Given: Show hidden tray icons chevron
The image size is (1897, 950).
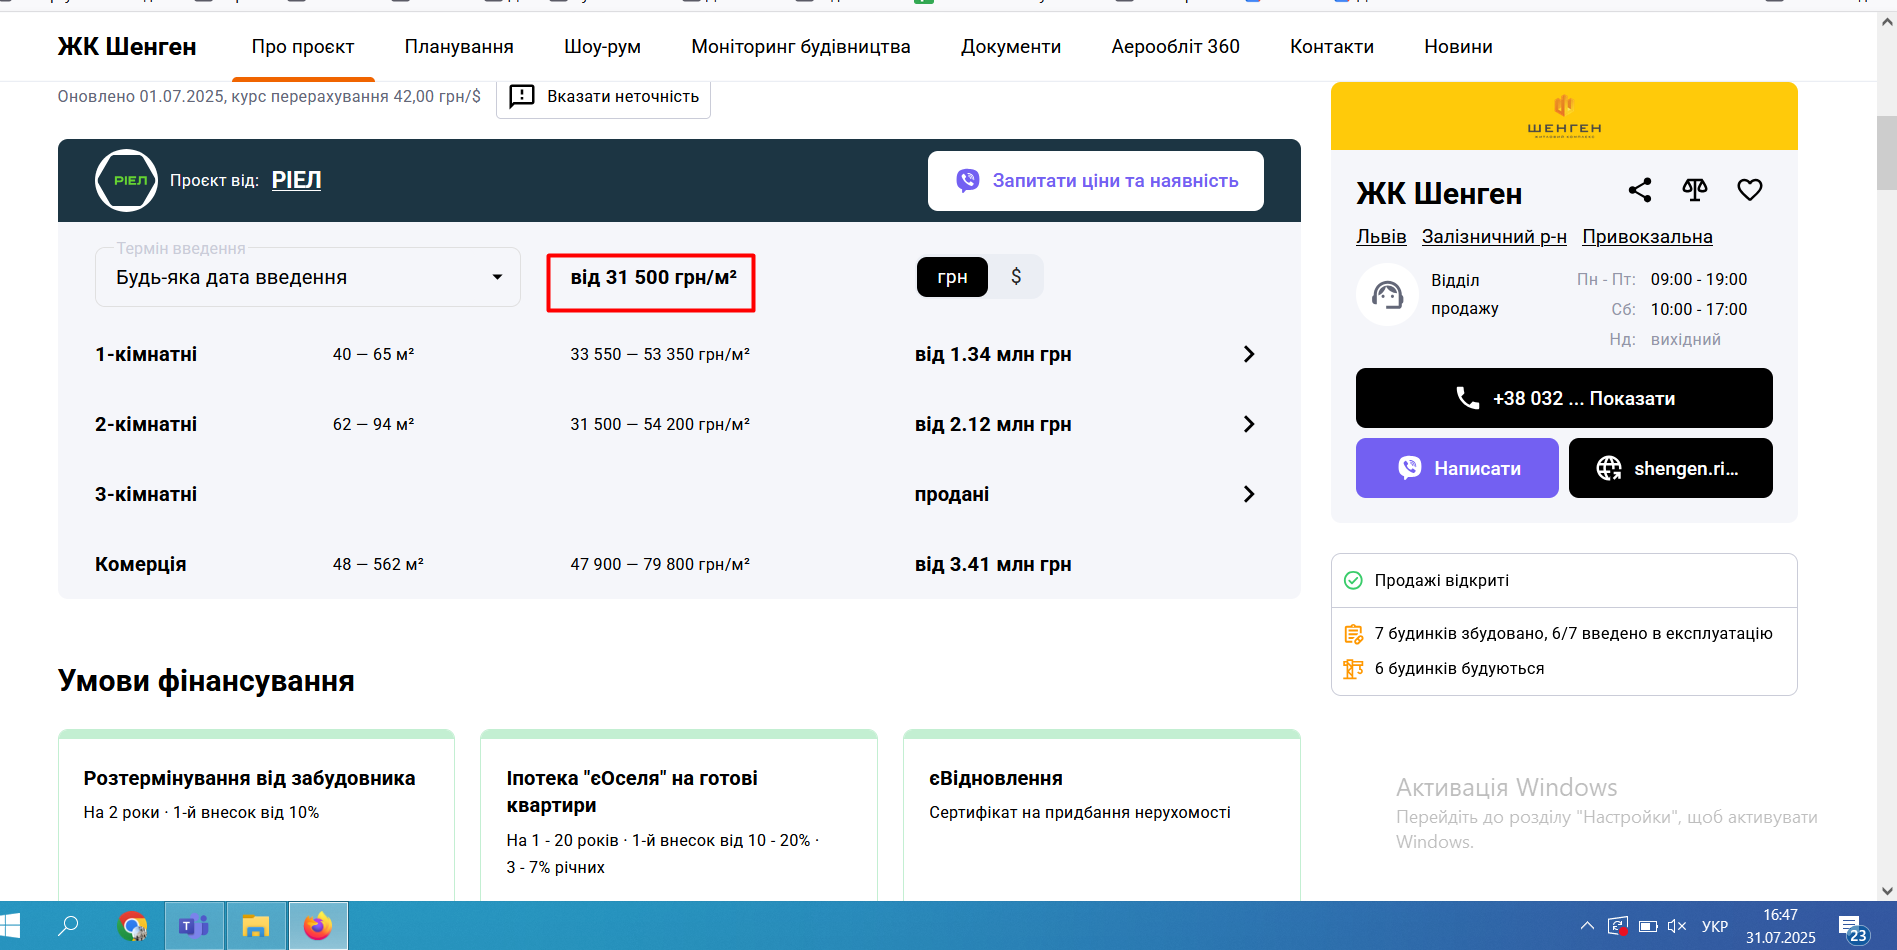Looking at the screenshot, I should click(1587, 926).
